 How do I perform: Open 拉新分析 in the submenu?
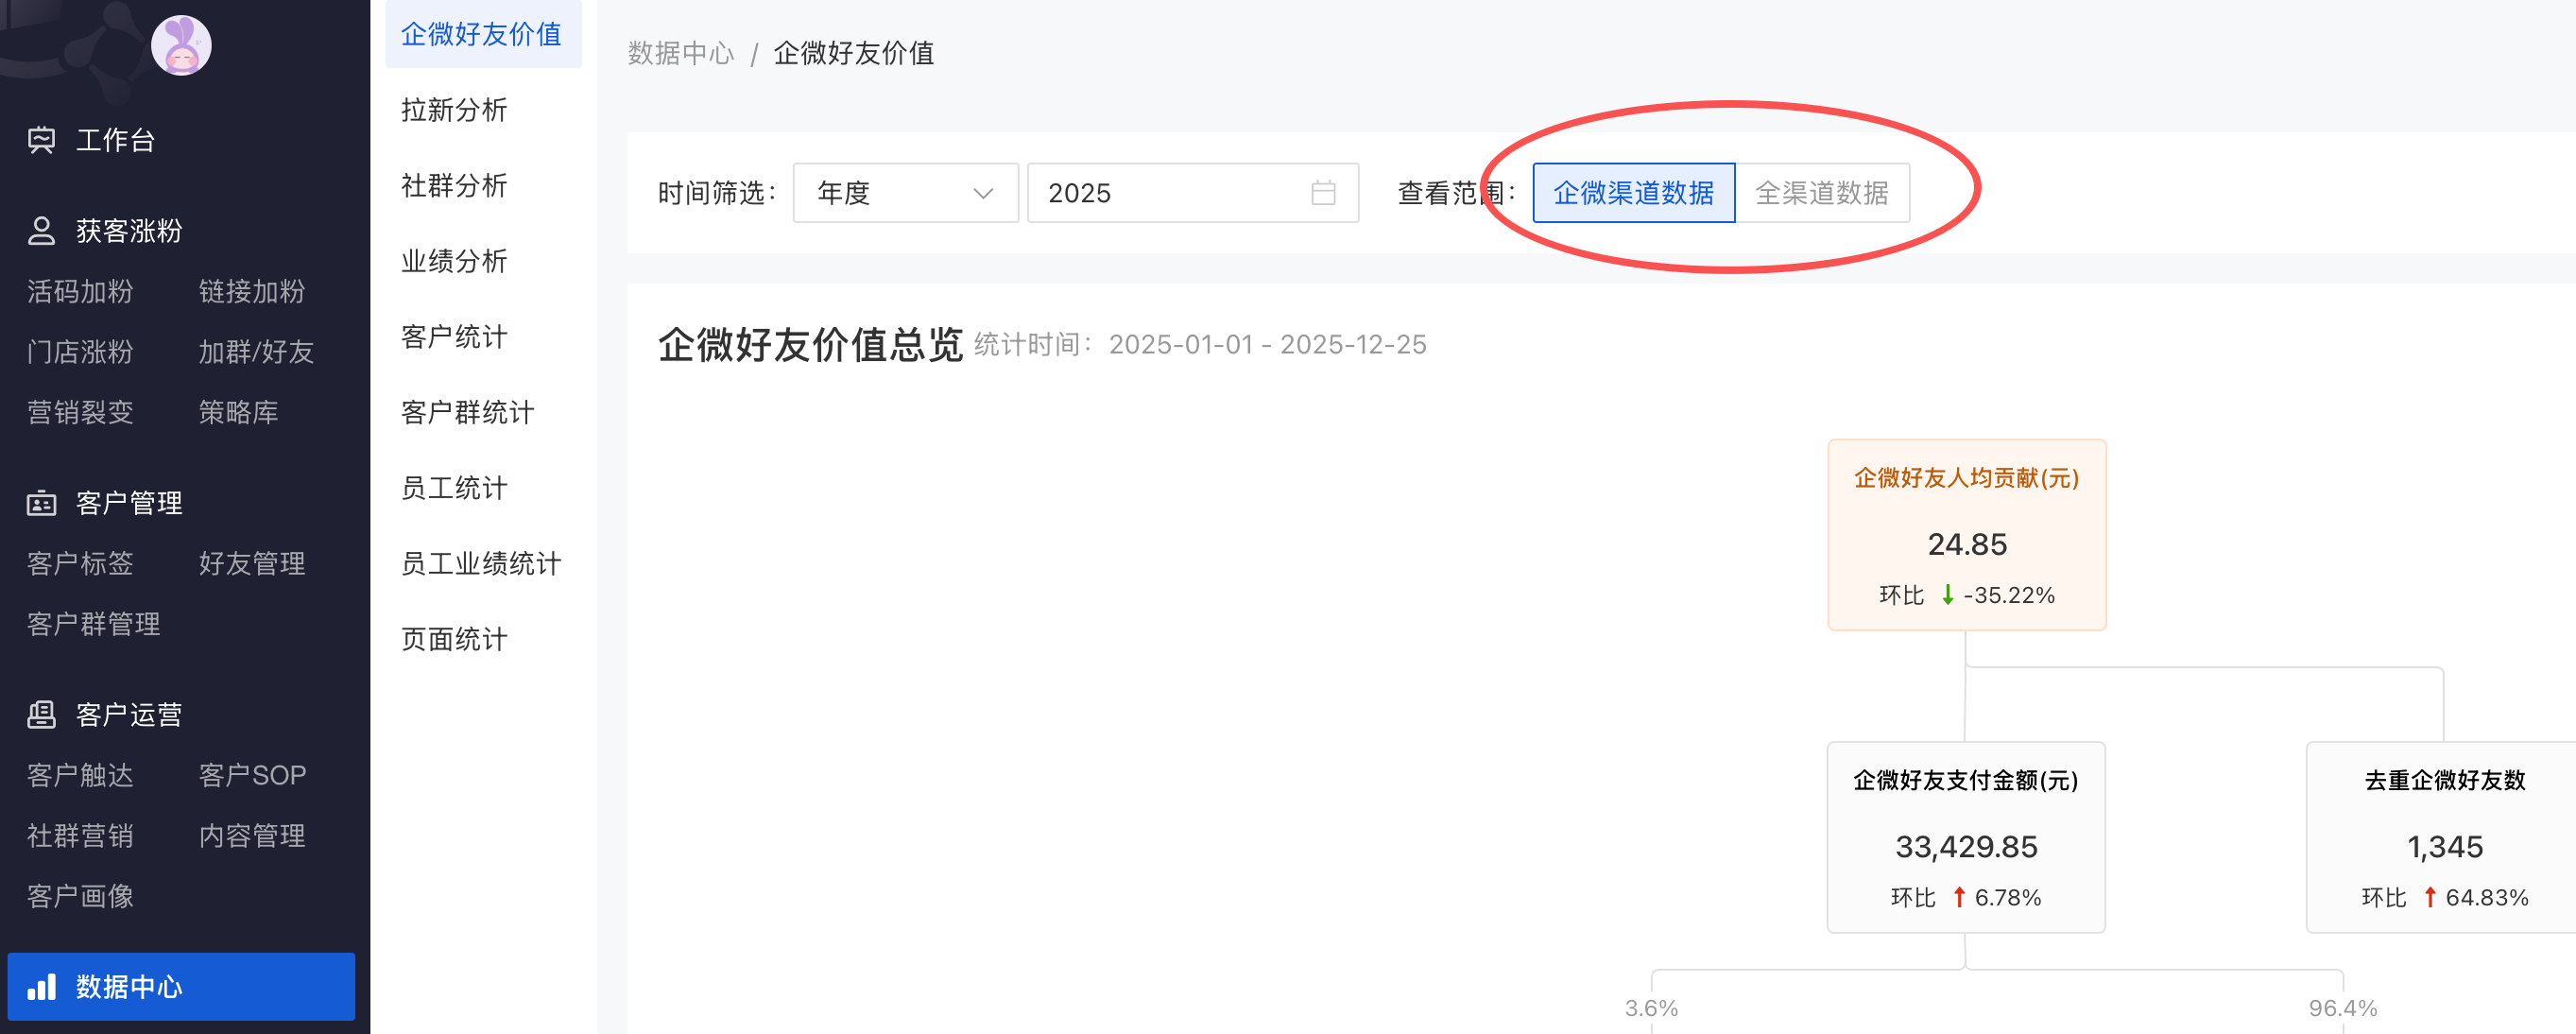coord(454,110)
